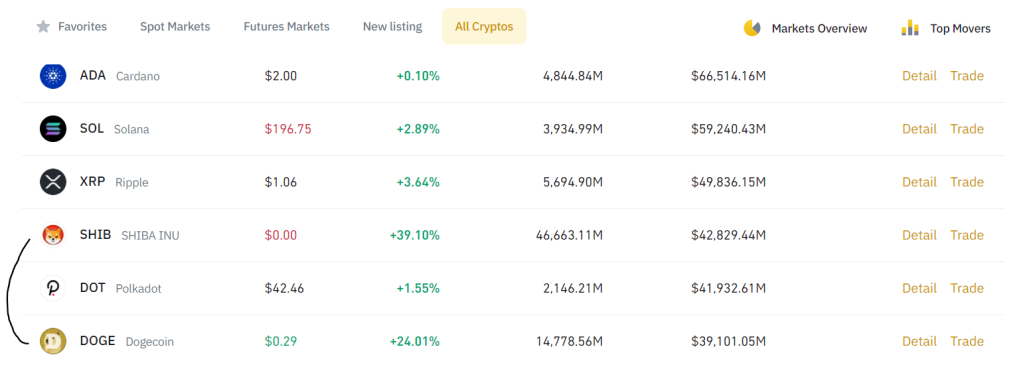Trade DOT Polkadot

(967, 288)
